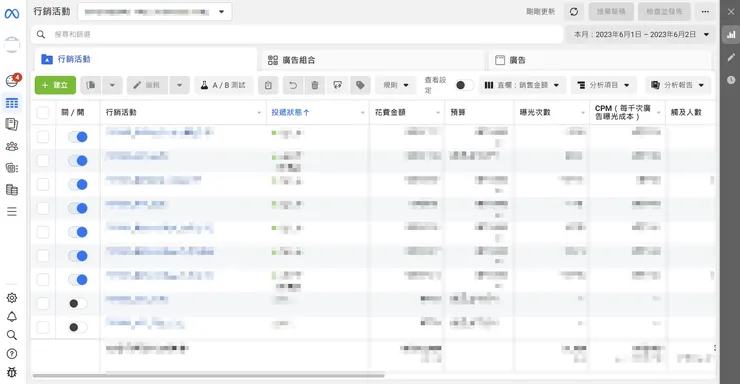
Task: Open the 本月 date range dropdown
Action: (641, 34)
